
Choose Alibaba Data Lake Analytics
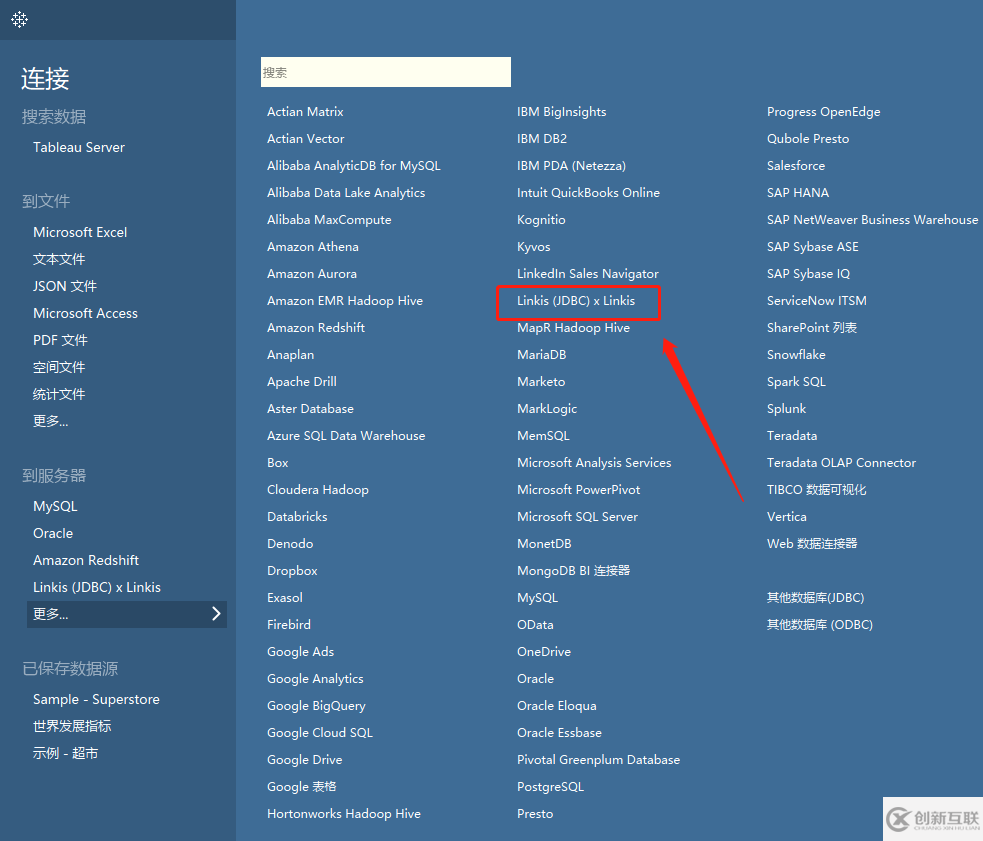346,193
